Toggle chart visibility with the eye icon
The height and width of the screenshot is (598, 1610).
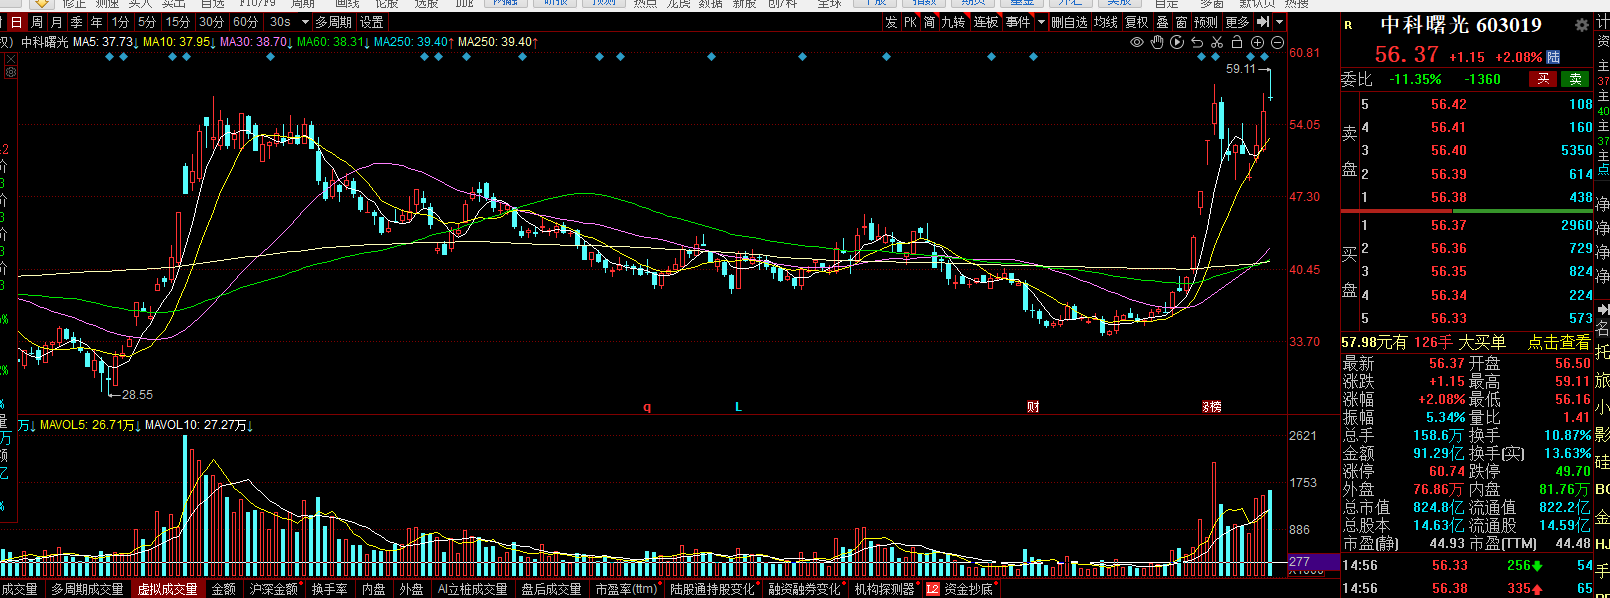click(1137, 42)
